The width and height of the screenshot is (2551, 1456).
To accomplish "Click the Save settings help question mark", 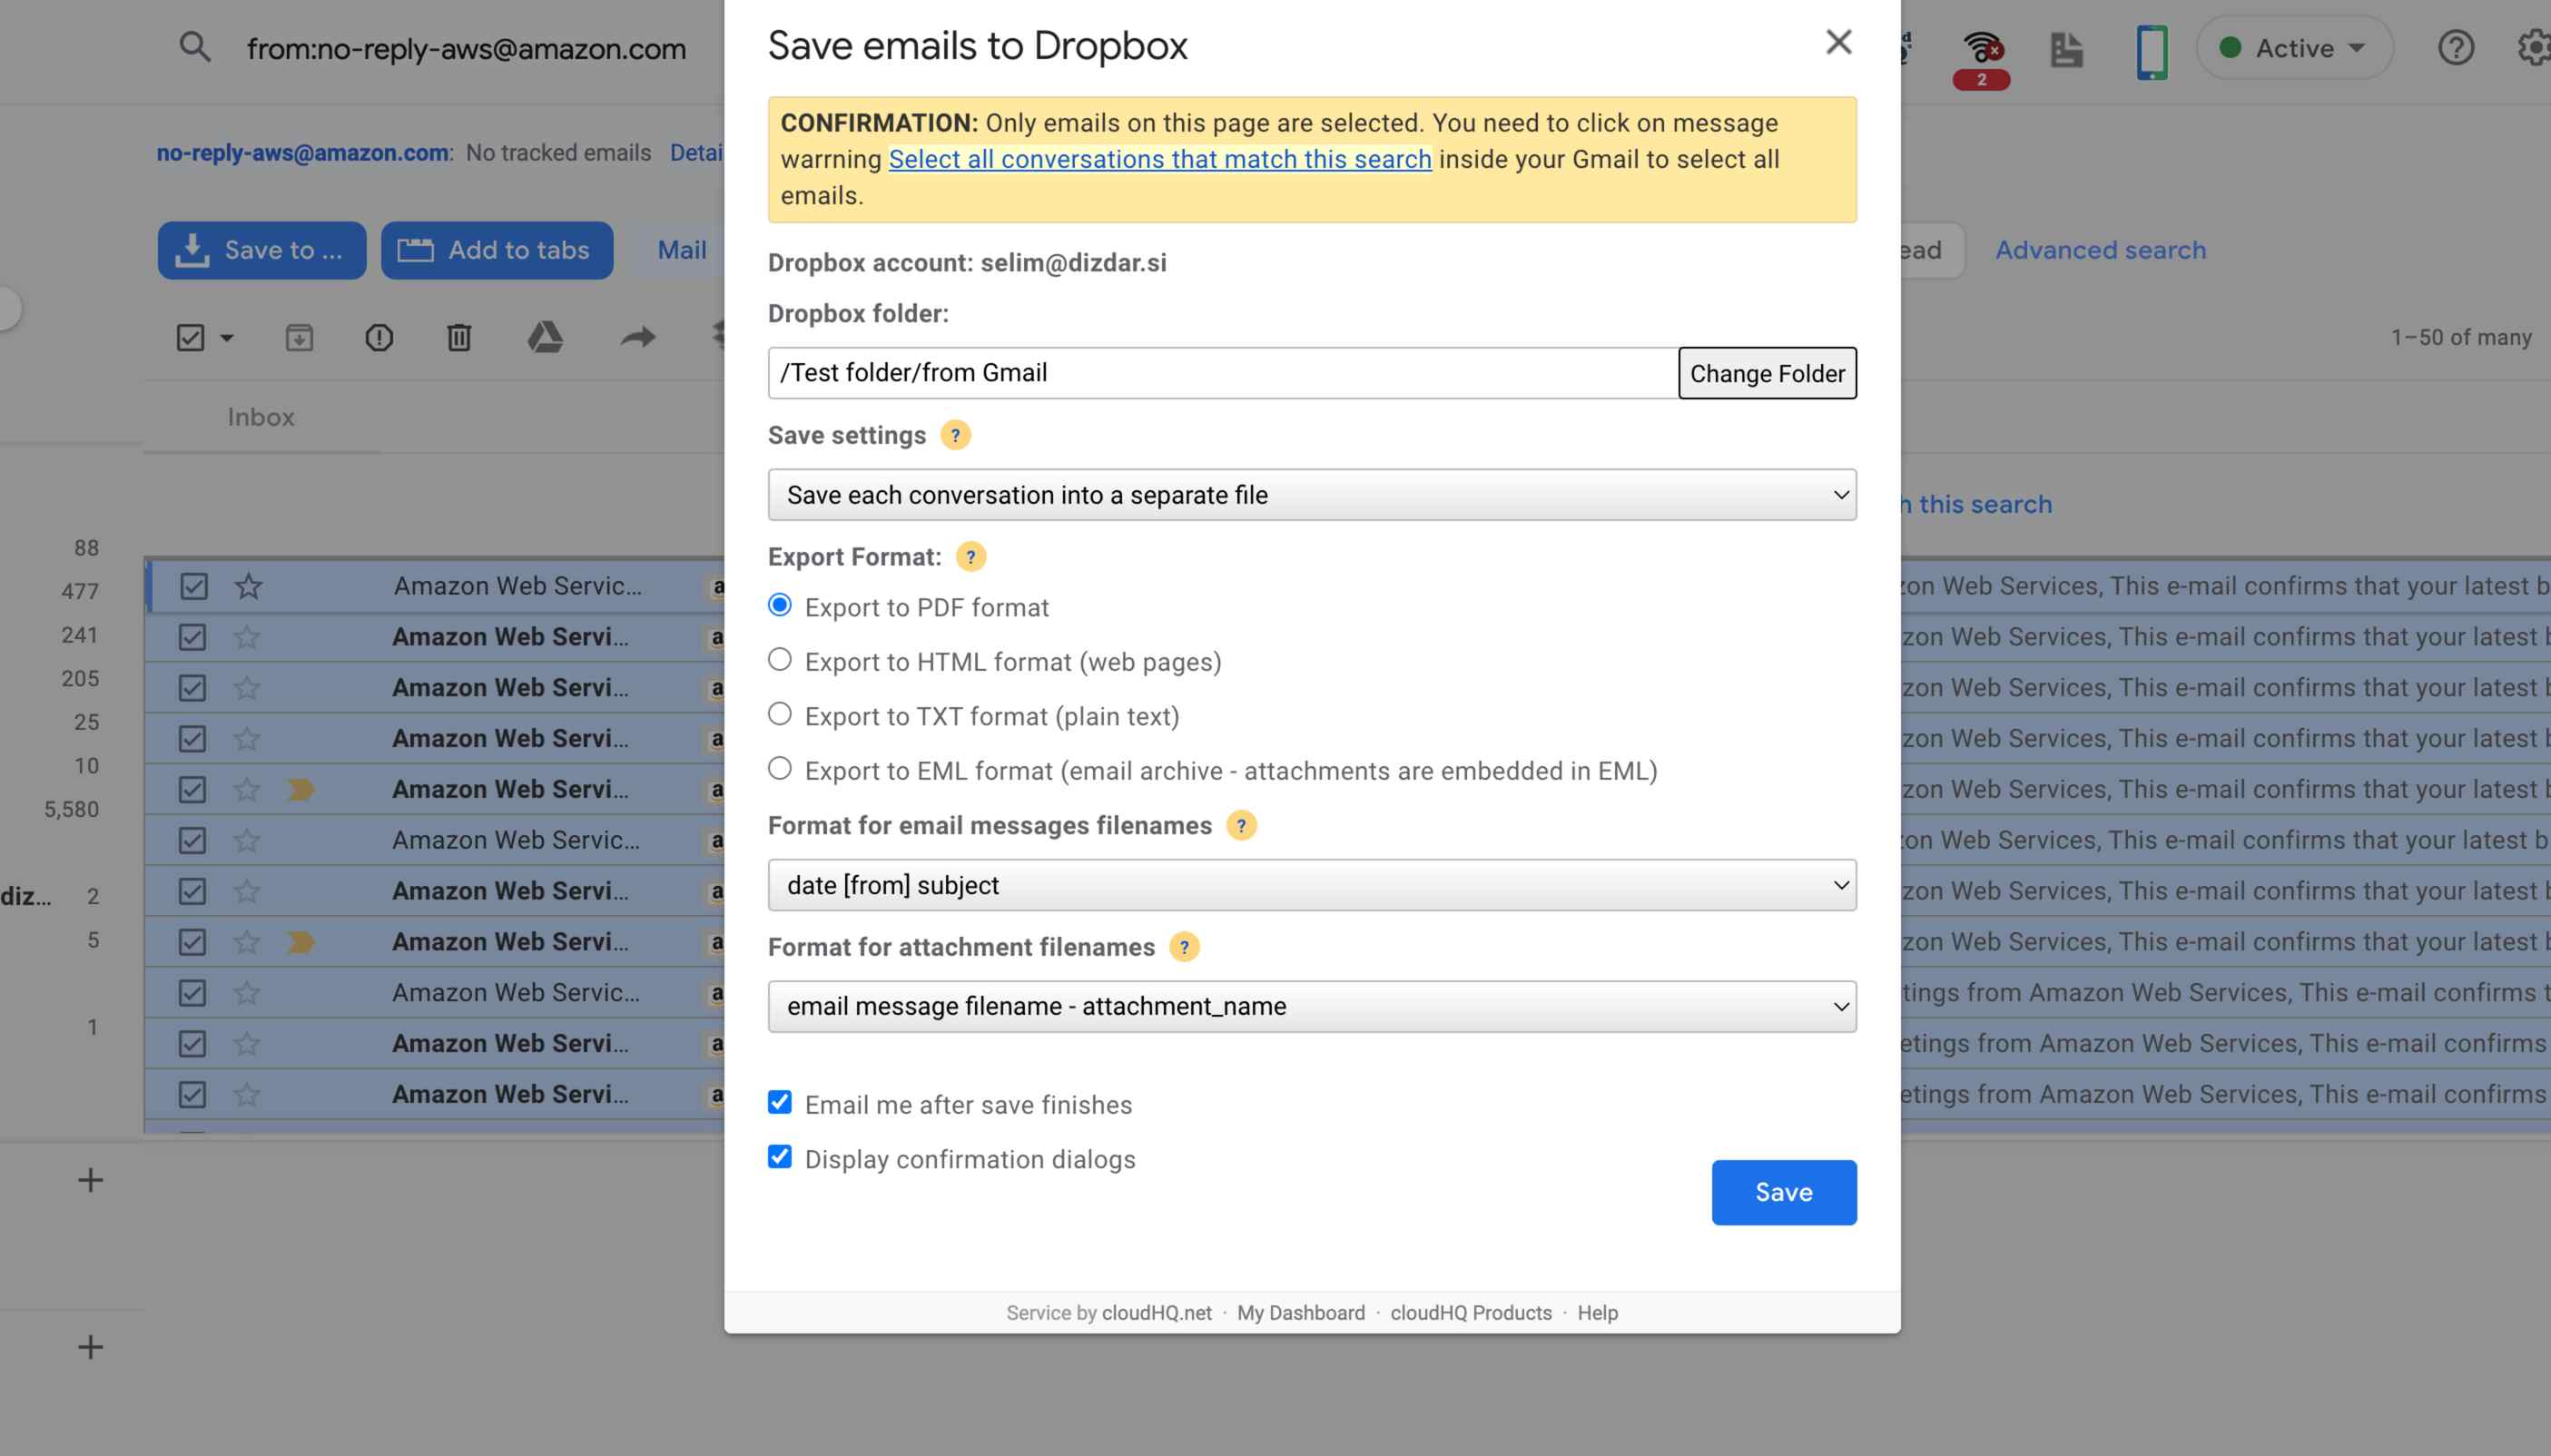I will (955, 435).
